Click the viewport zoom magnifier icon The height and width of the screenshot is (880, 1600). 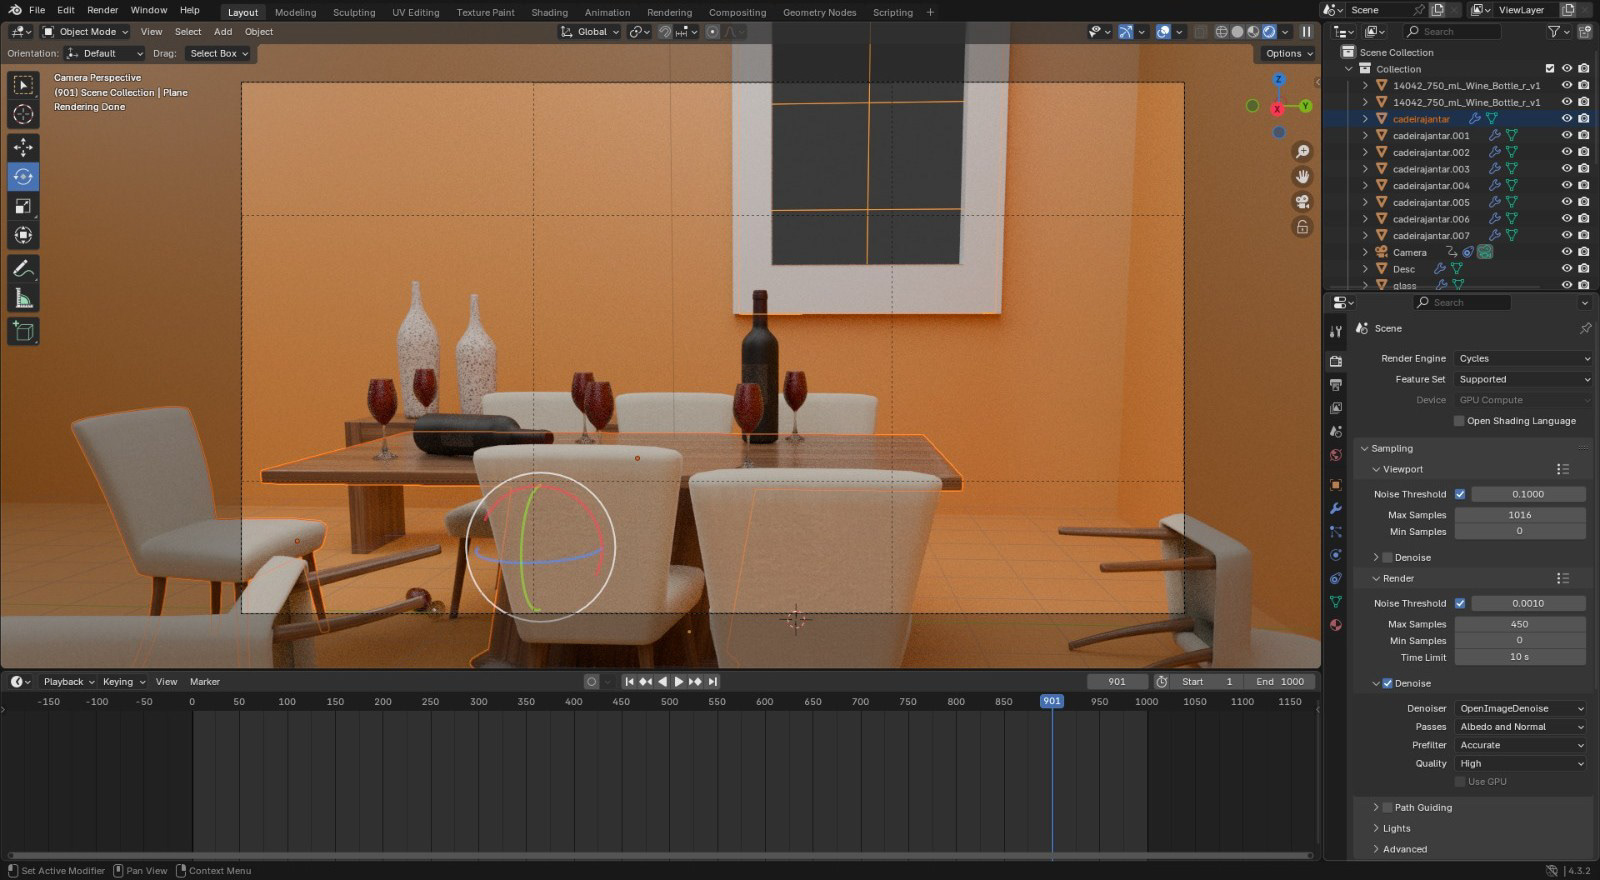[x=1302, y=152]
